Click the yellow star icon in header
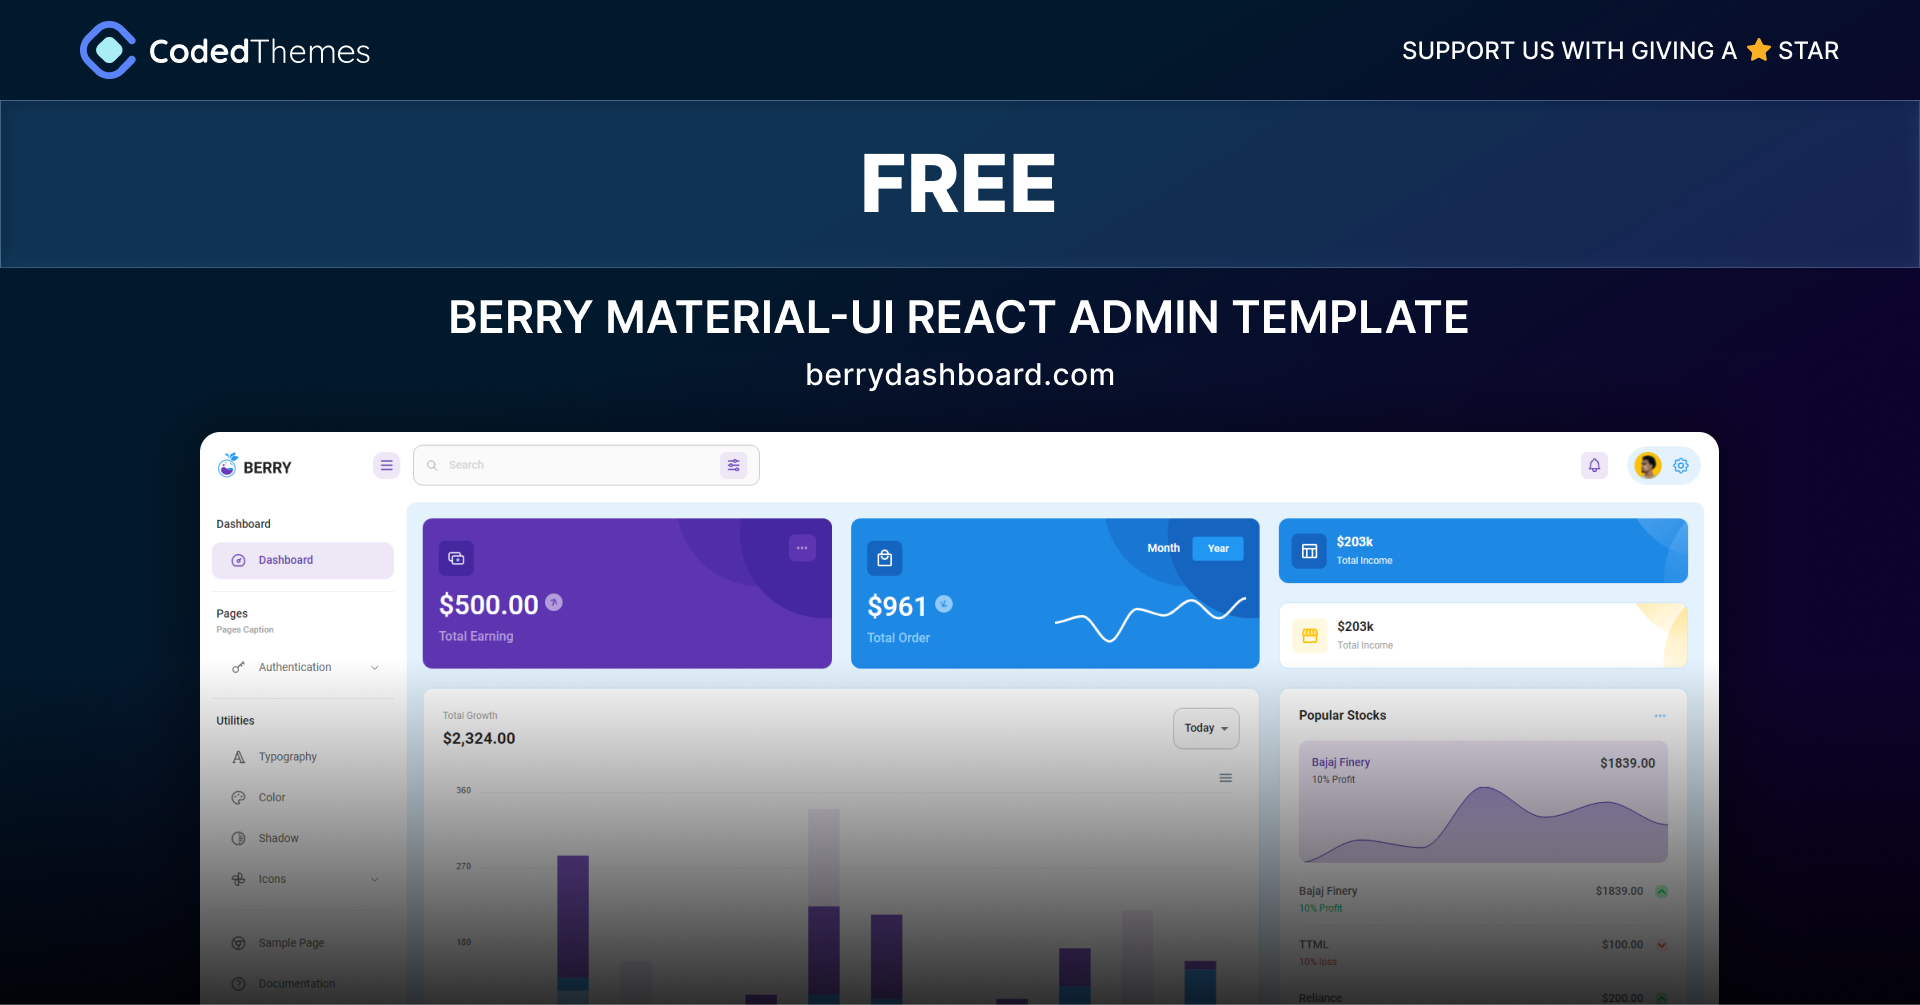The height and width of the screenshot is (1005, 1920). [1759, 50]
